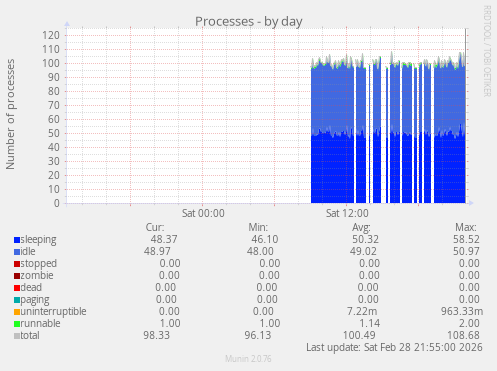Click sleeping average value 50.32
The image size is (497, 371).
tap(365, 239)
